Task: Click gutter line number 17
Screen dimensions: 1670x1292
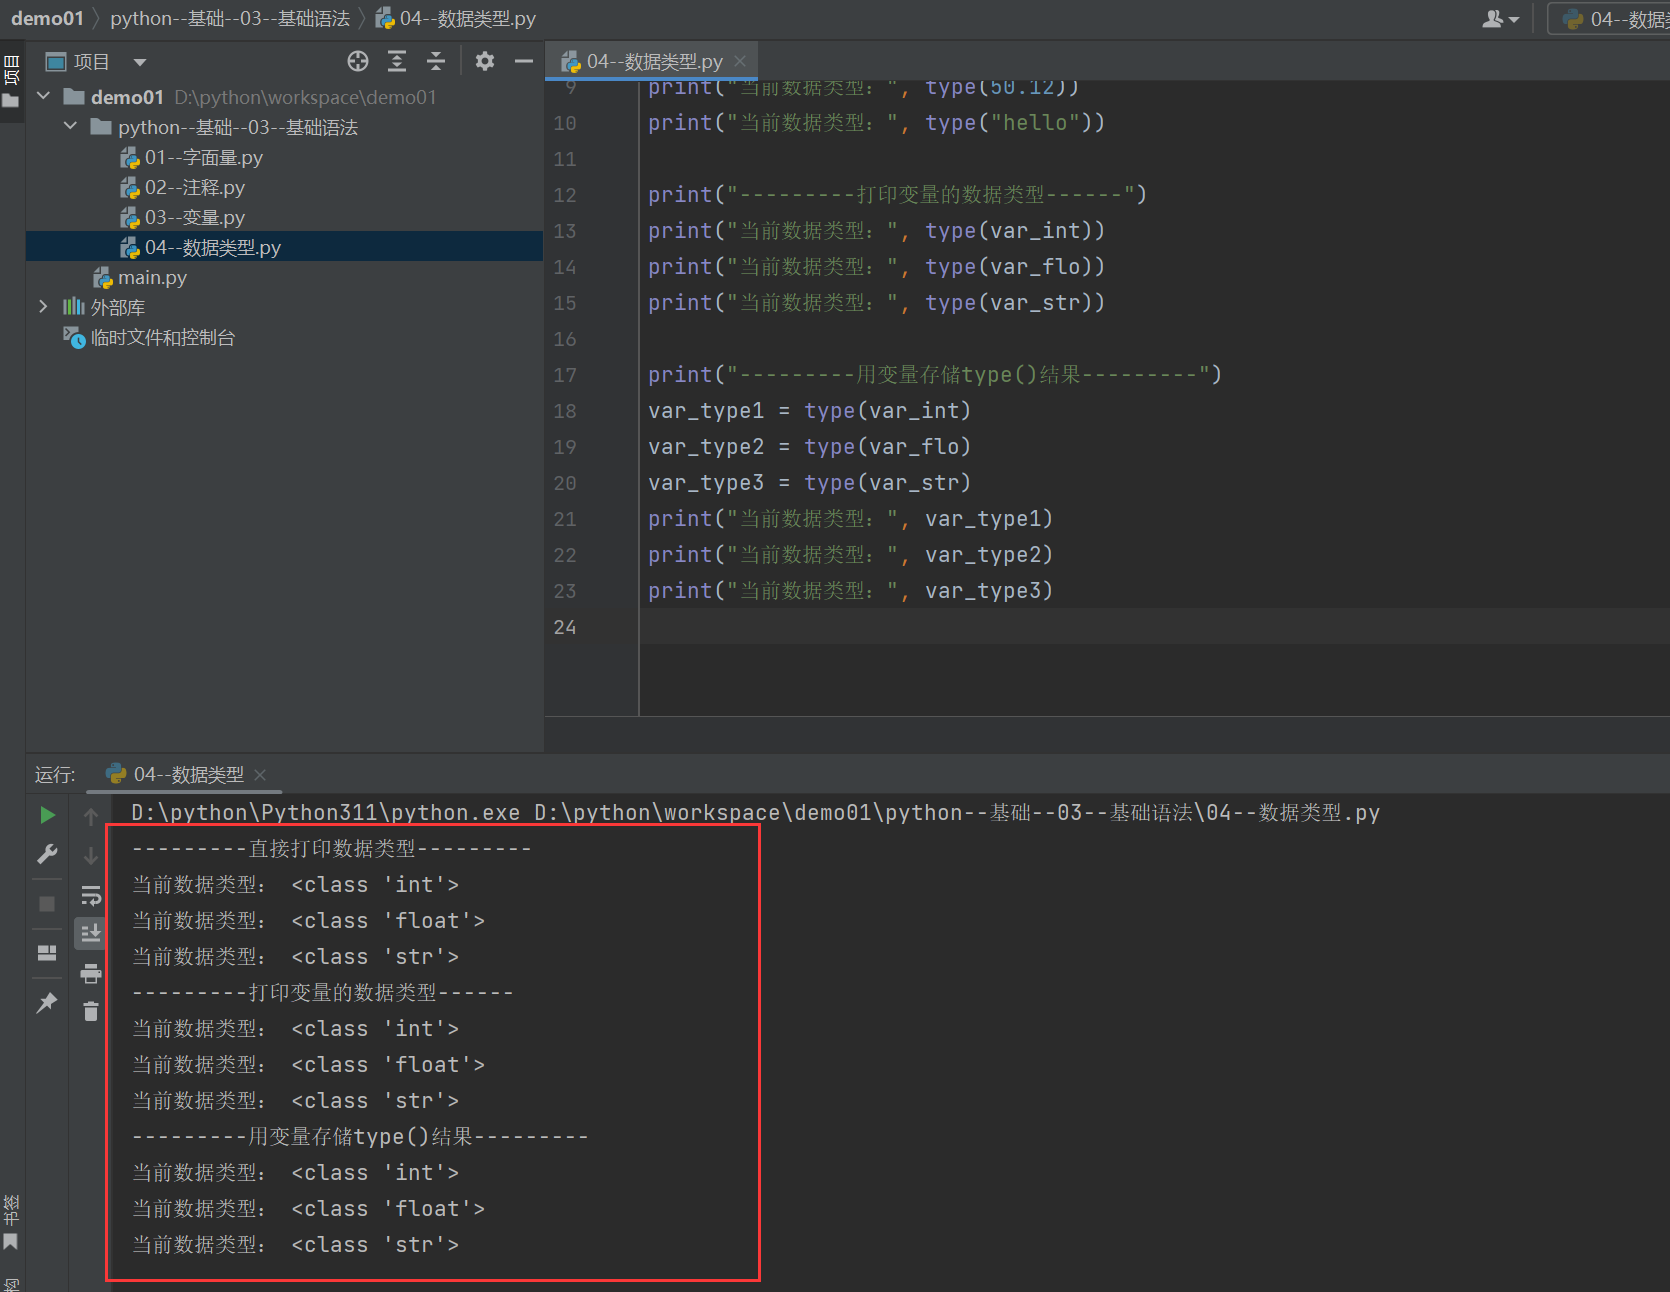Action: coord(565,375)
